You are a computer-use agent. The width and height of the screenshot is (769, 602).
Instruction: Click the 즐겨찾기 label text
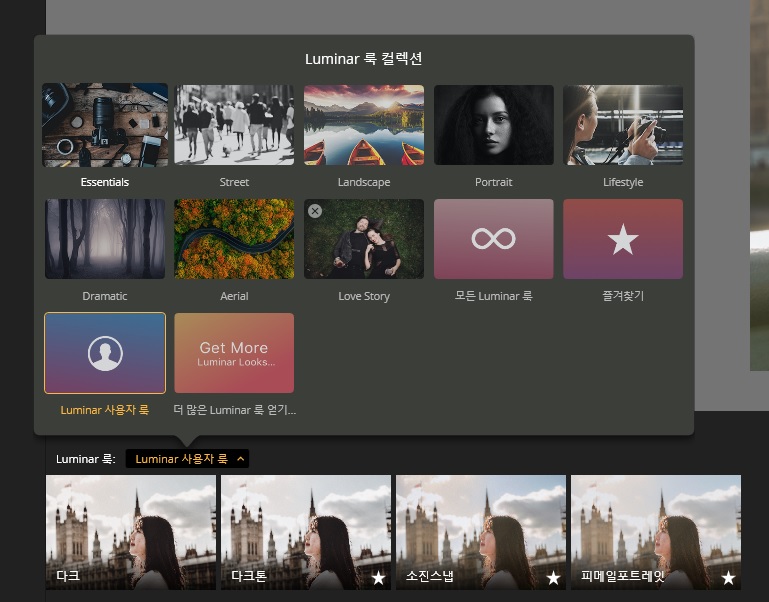[623, 296]
